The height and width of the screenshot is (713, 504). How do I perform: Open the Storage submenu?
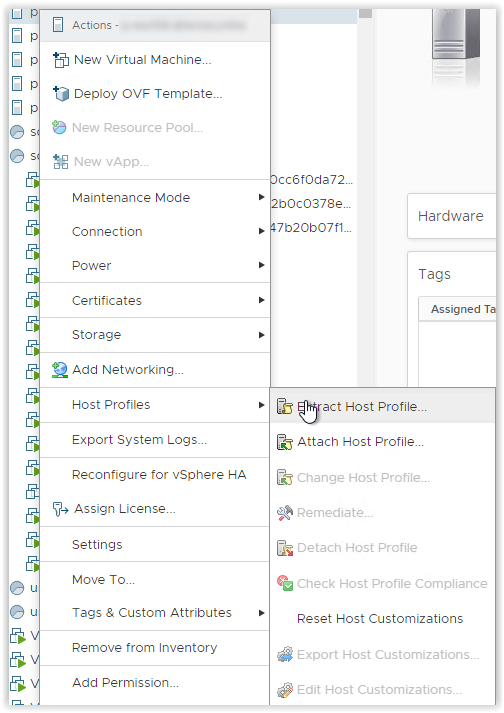point(155,335)
